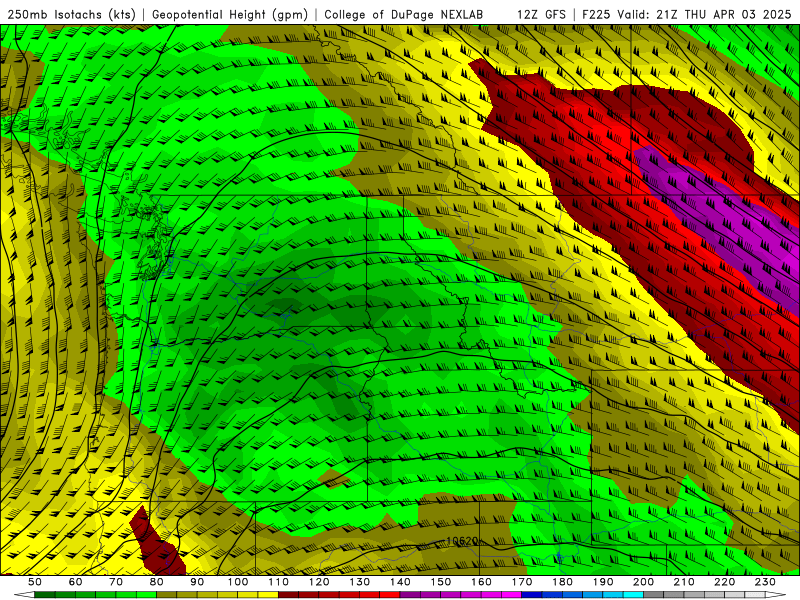Viewport: 800px width, 600px height.
Task: Click the 80 kt value on the color scale
Action: coord(157,582)
